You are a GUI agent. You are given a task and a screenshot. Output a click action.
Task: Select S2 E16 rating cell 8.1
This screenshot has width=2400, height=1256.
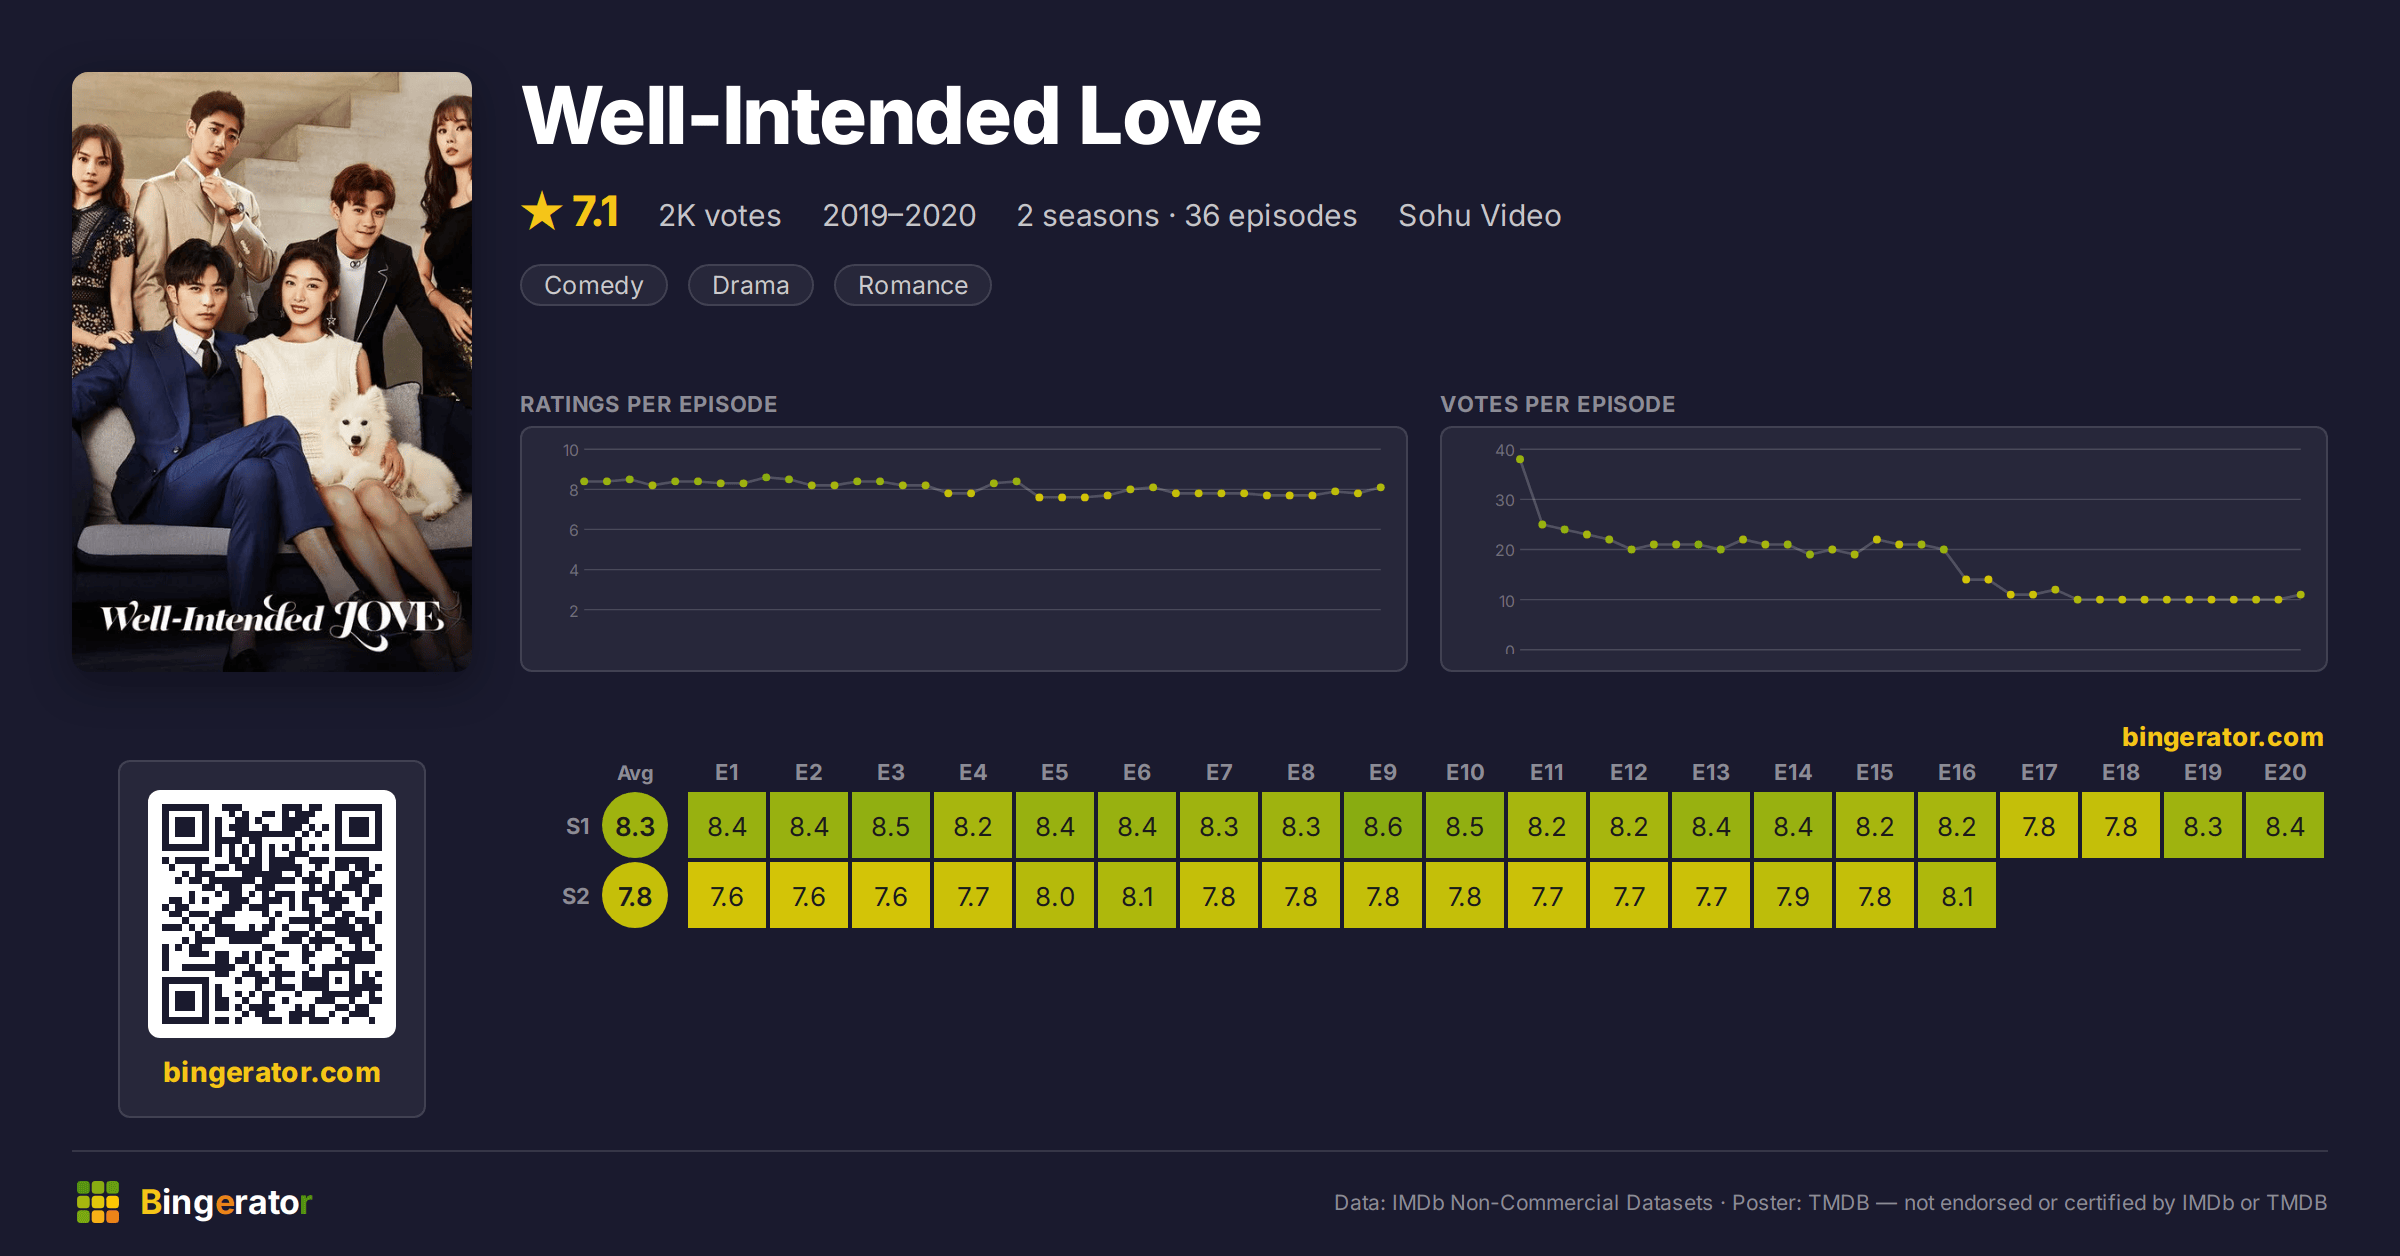1957,896
